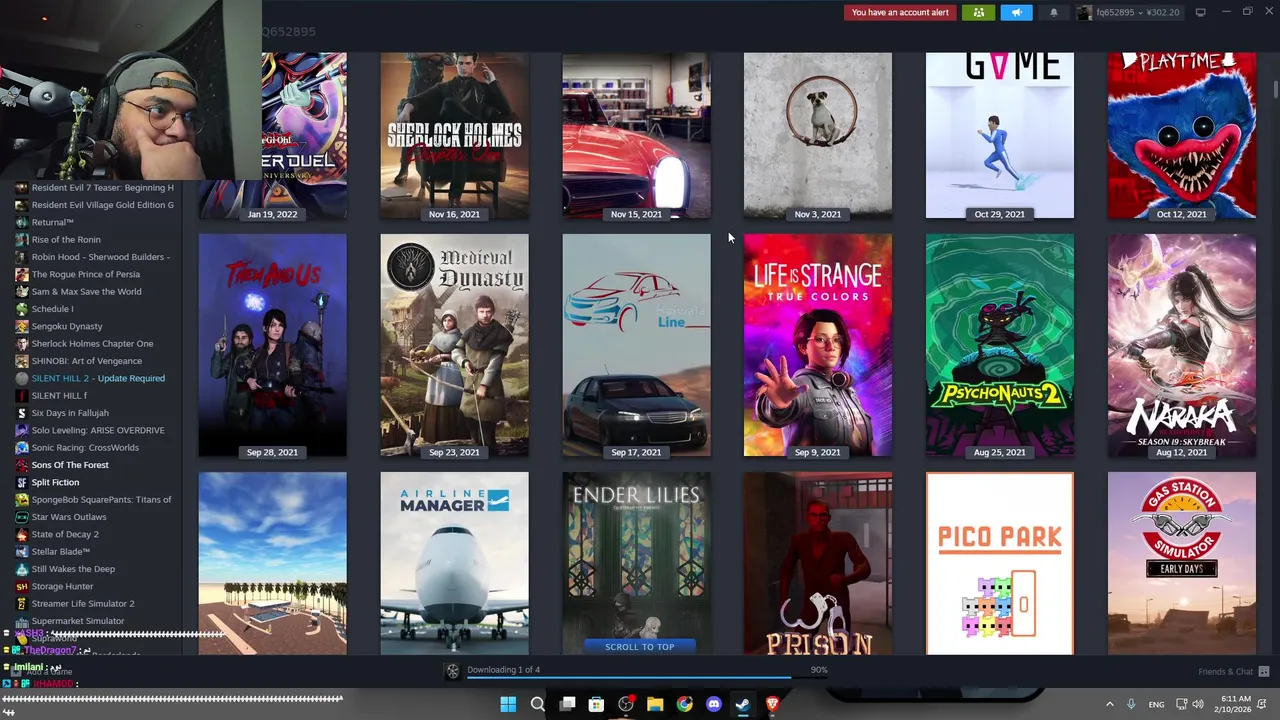Open the notifications bell
This screenshot has width=1280, height=720.
click(1053, 12)
